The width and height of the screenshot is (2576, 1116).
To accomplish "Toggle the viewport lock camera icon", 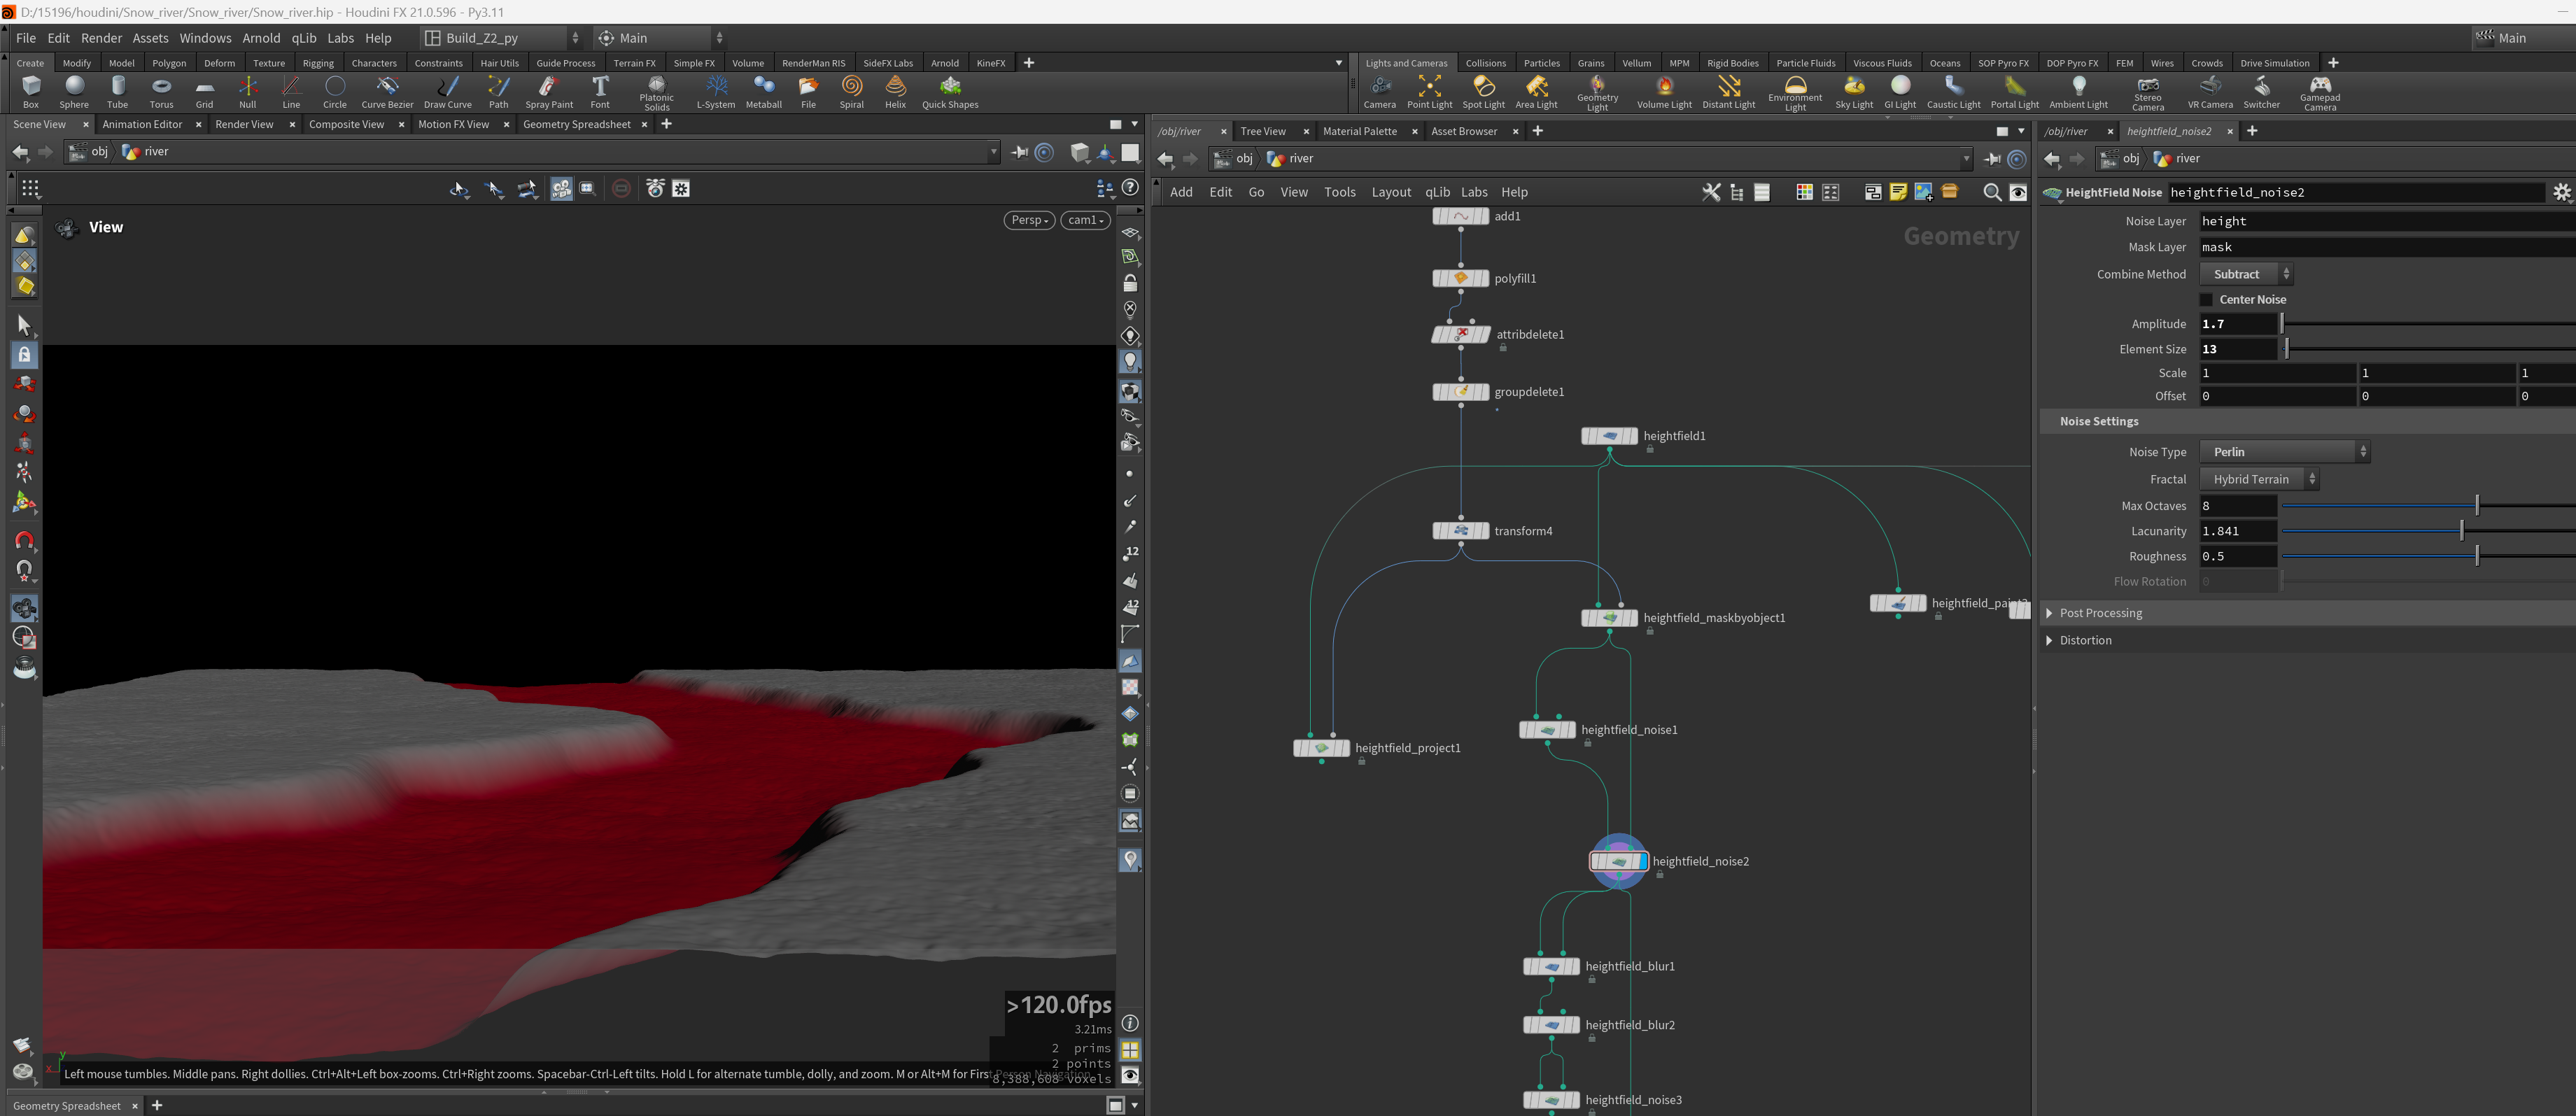I will tap(1130, 284).
